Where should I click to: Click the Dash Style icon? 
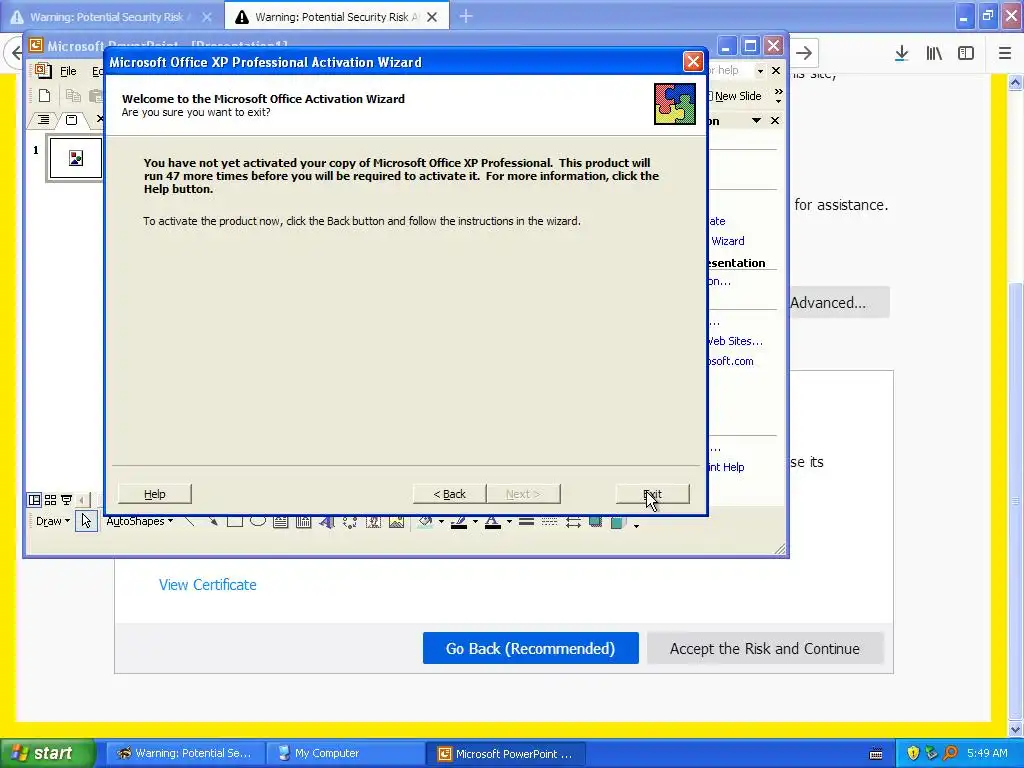pyautogui.click(x=549, y=521)
